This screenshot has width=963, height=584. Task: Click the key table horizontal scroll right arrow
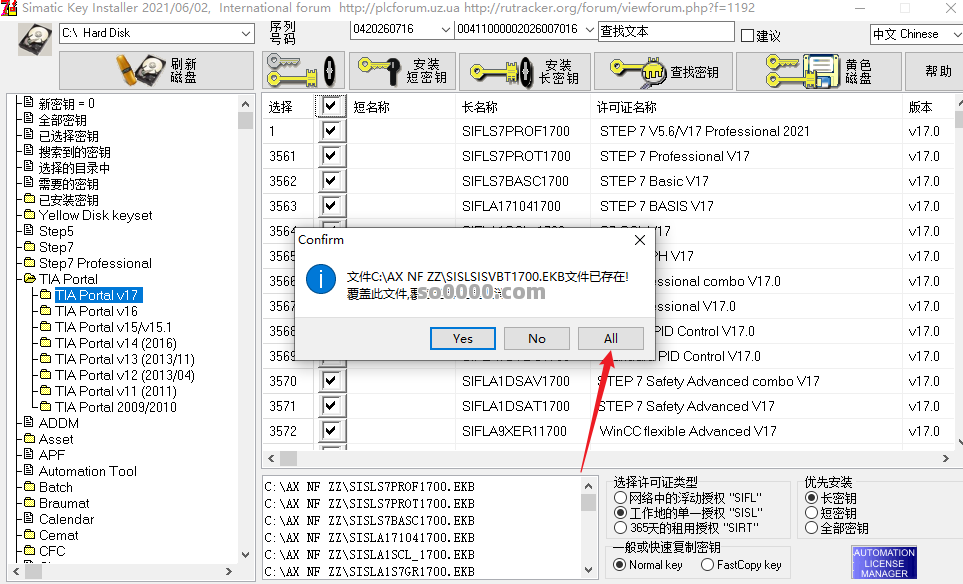click(x=945, y=458)
